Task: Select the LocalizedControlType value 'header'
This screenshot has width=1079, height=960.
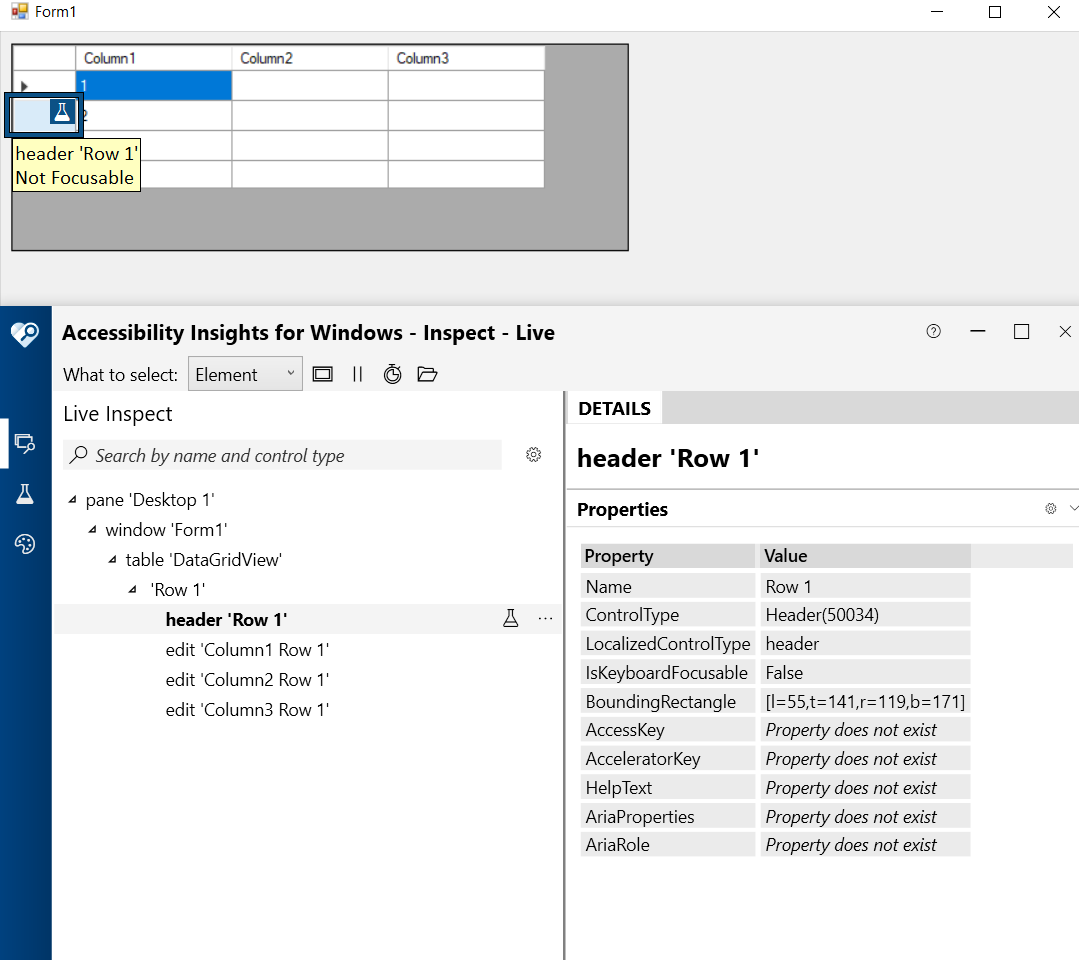Action: pyautogui.click(x=865, y=643)
